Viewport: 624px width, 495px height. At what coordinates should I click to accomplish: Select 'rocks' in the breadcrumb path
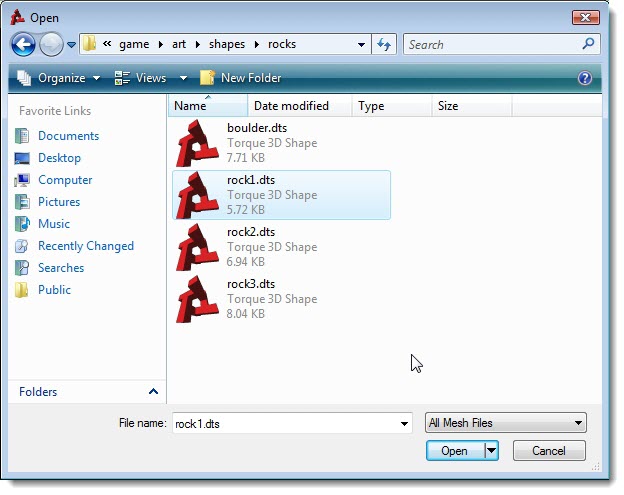[282, 44]
